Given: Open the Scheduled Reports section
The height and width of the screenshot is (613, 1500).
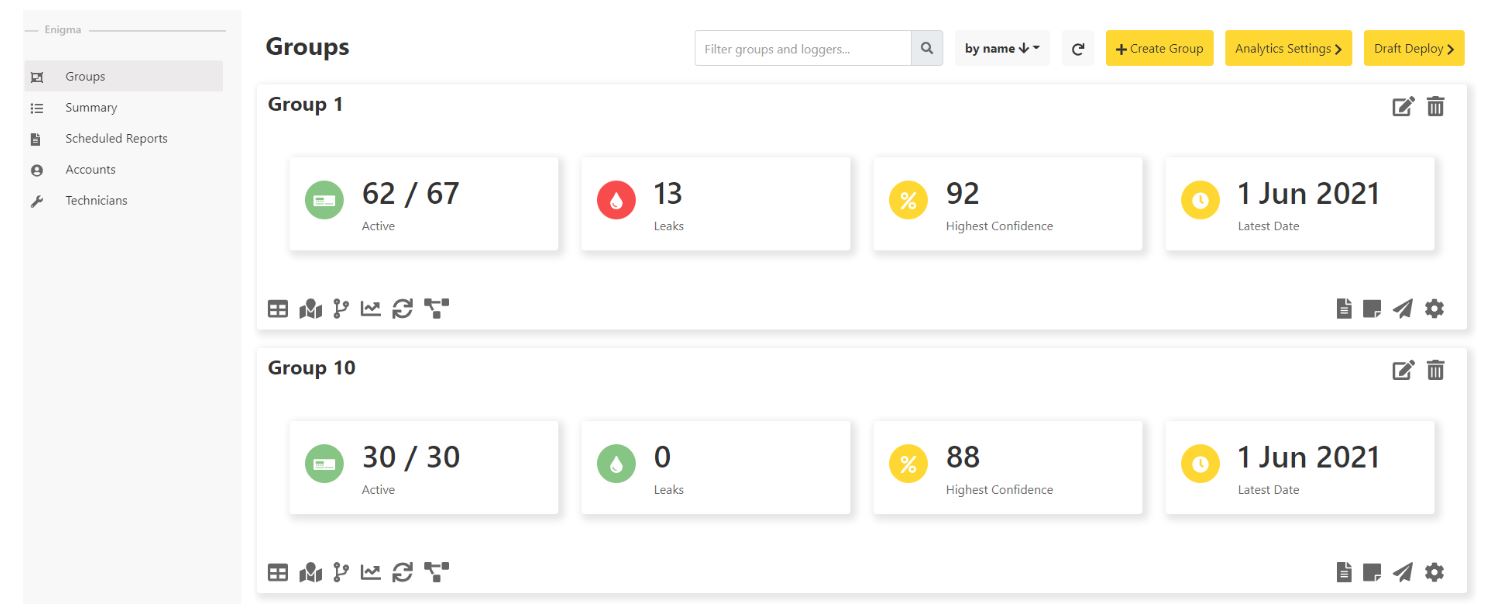Looking at the screenshot, I should click(x=114, y=138).
